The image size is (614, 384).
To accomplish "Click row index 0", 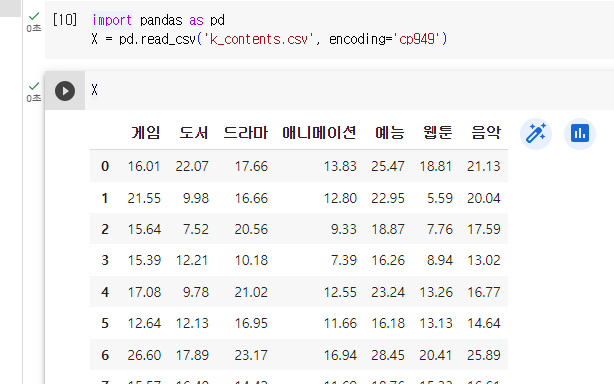I will pyautogui.click(x=105, y=166).
